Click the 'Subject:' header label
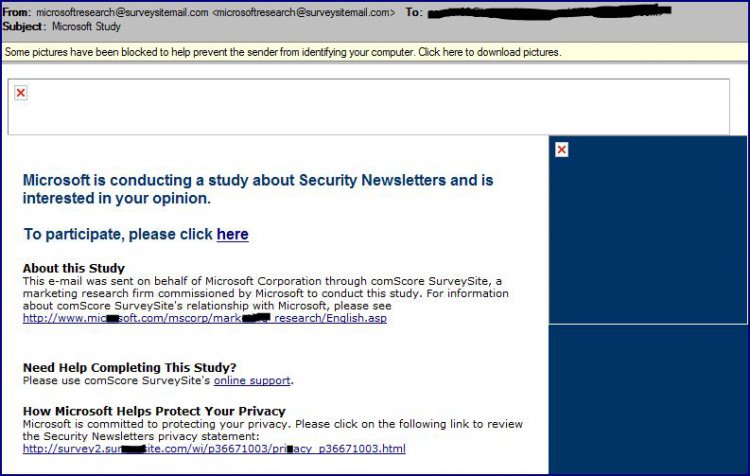The width and height of the screenshot is (750, 476). 24,26
